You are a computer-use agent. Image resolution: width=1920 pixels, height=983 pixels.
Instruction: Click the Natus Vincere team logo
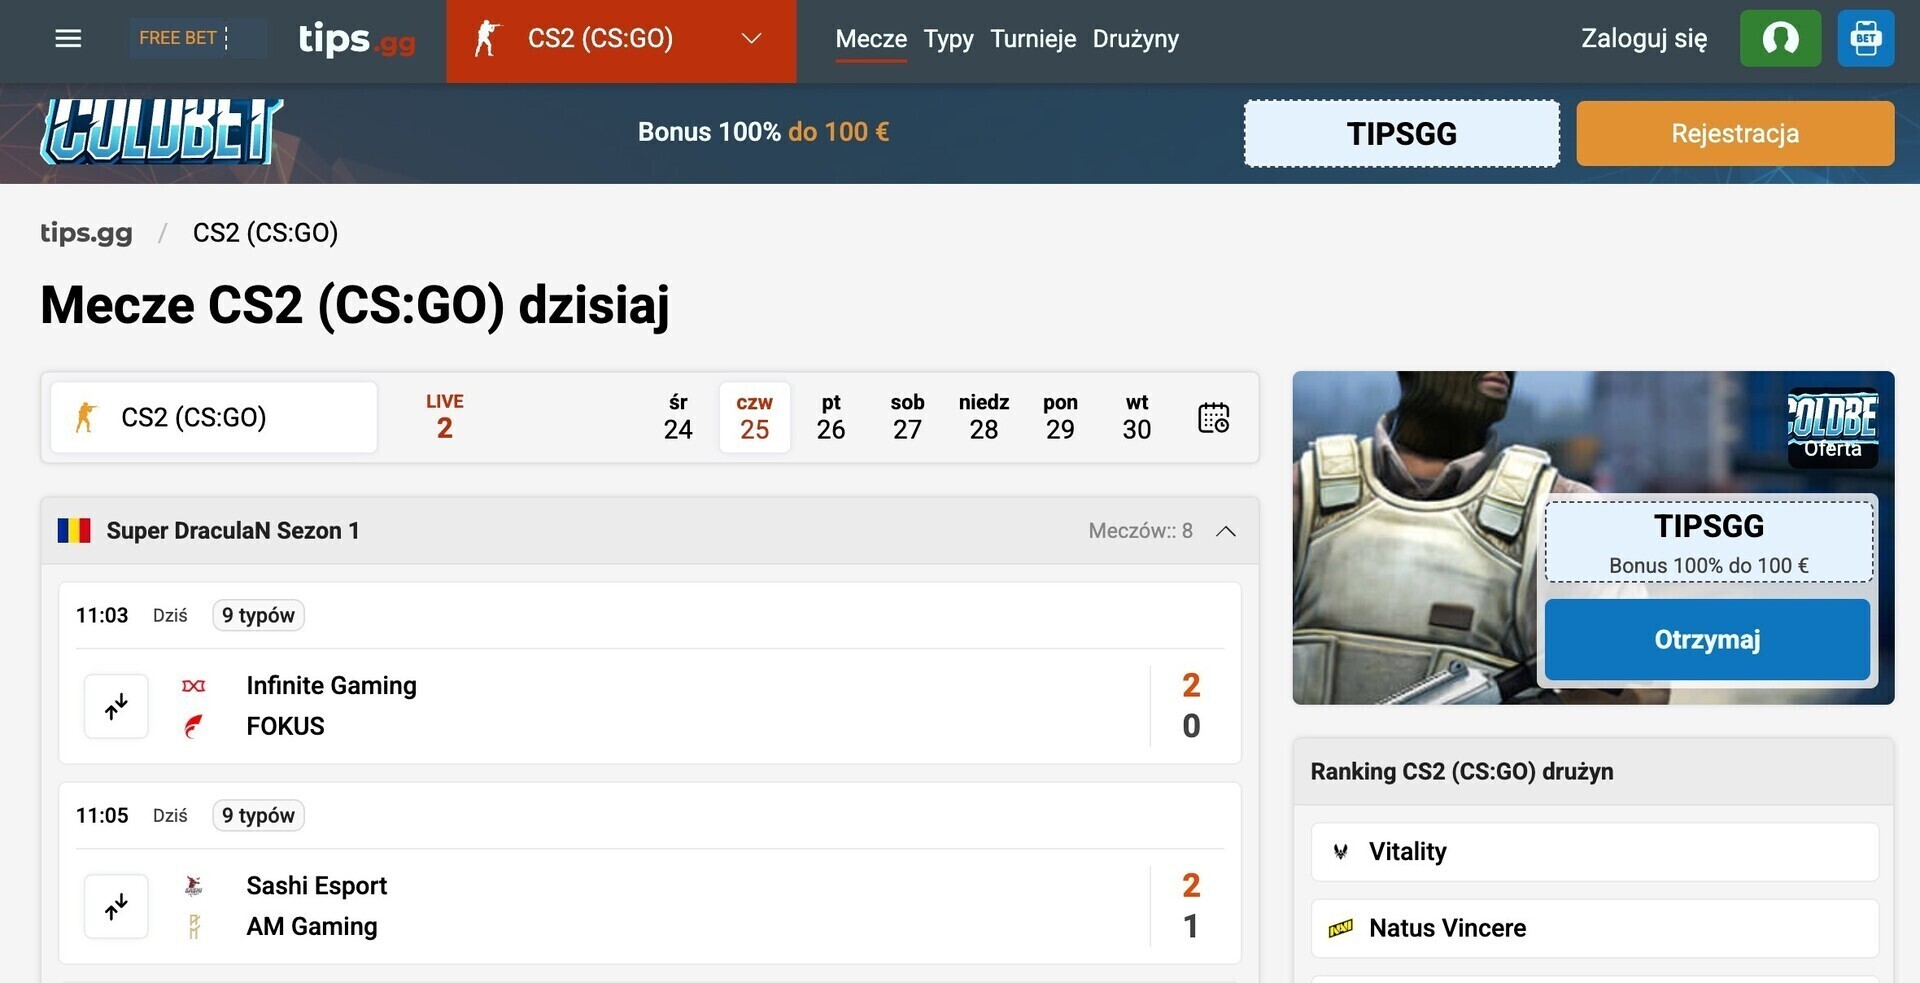(1341, 929)
